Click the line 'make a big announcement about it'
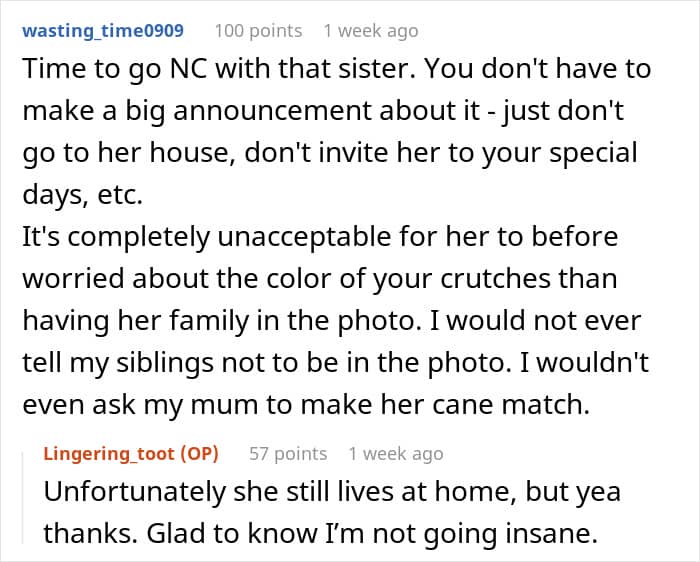 (x=323, y=111)
